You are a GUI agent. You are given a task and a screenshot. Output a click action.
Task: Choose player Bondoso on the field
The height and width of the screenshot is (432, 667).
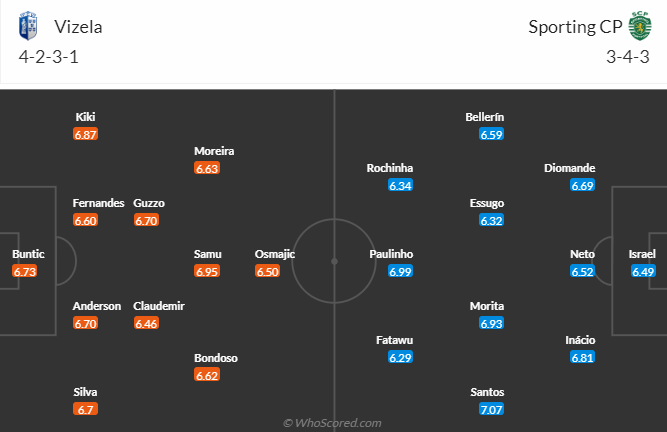[216, 358]
